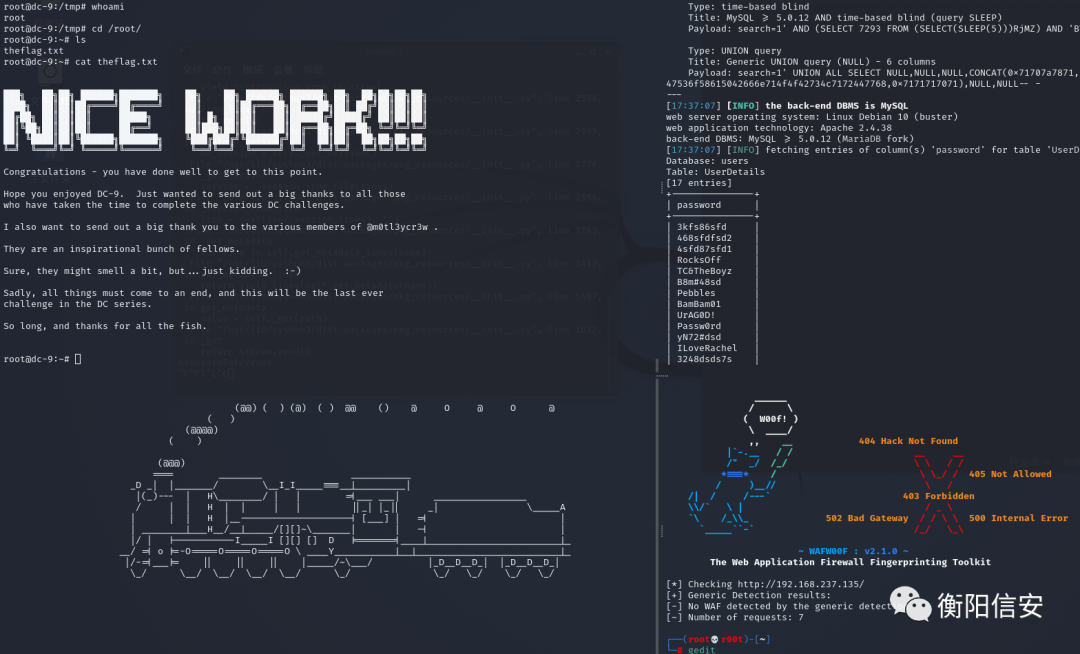Select password entry '3kfs86sfd'
This screenshot has width=1080, height=654.
click(701, 226)
